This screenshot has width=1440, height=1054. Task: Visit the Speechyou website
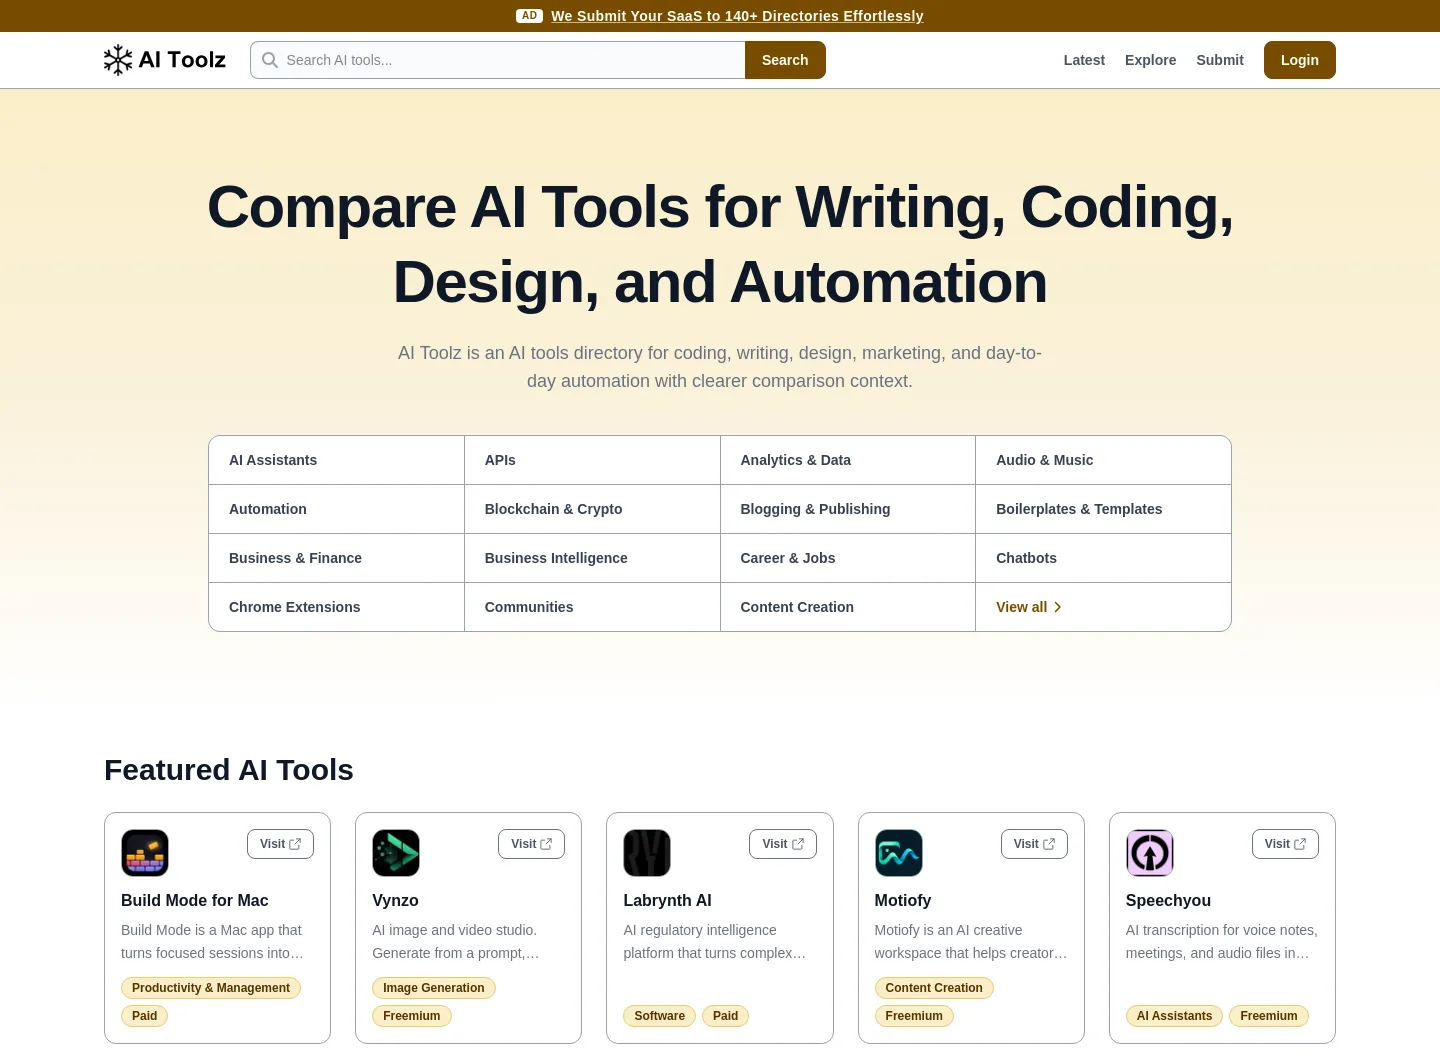click(x=1285, y=844)
